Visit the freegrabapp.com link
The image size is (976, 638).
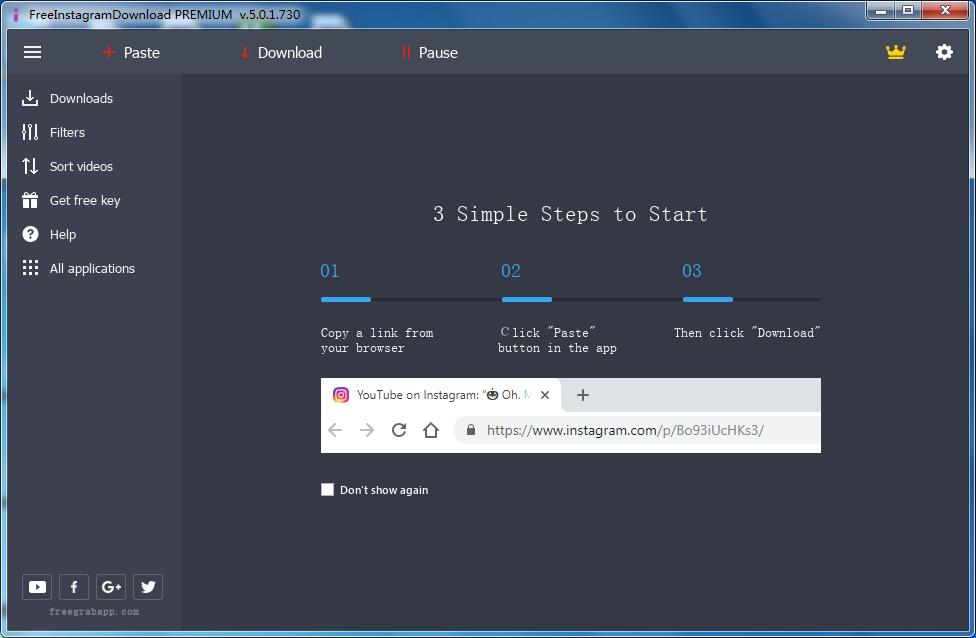click(x=94, y=612)
